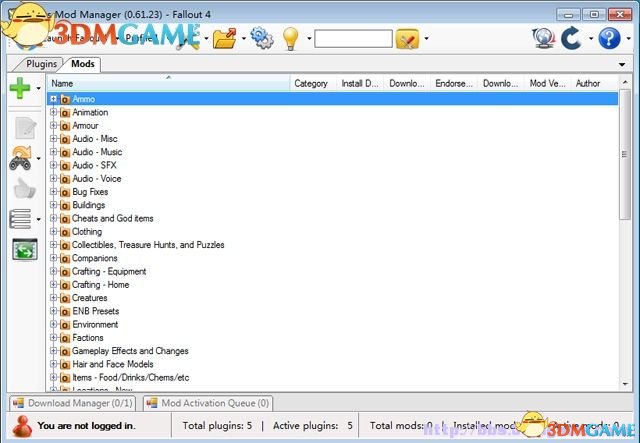
Task: Open dropdown arrow beside light bulb
Action: [x=309, y=38]
